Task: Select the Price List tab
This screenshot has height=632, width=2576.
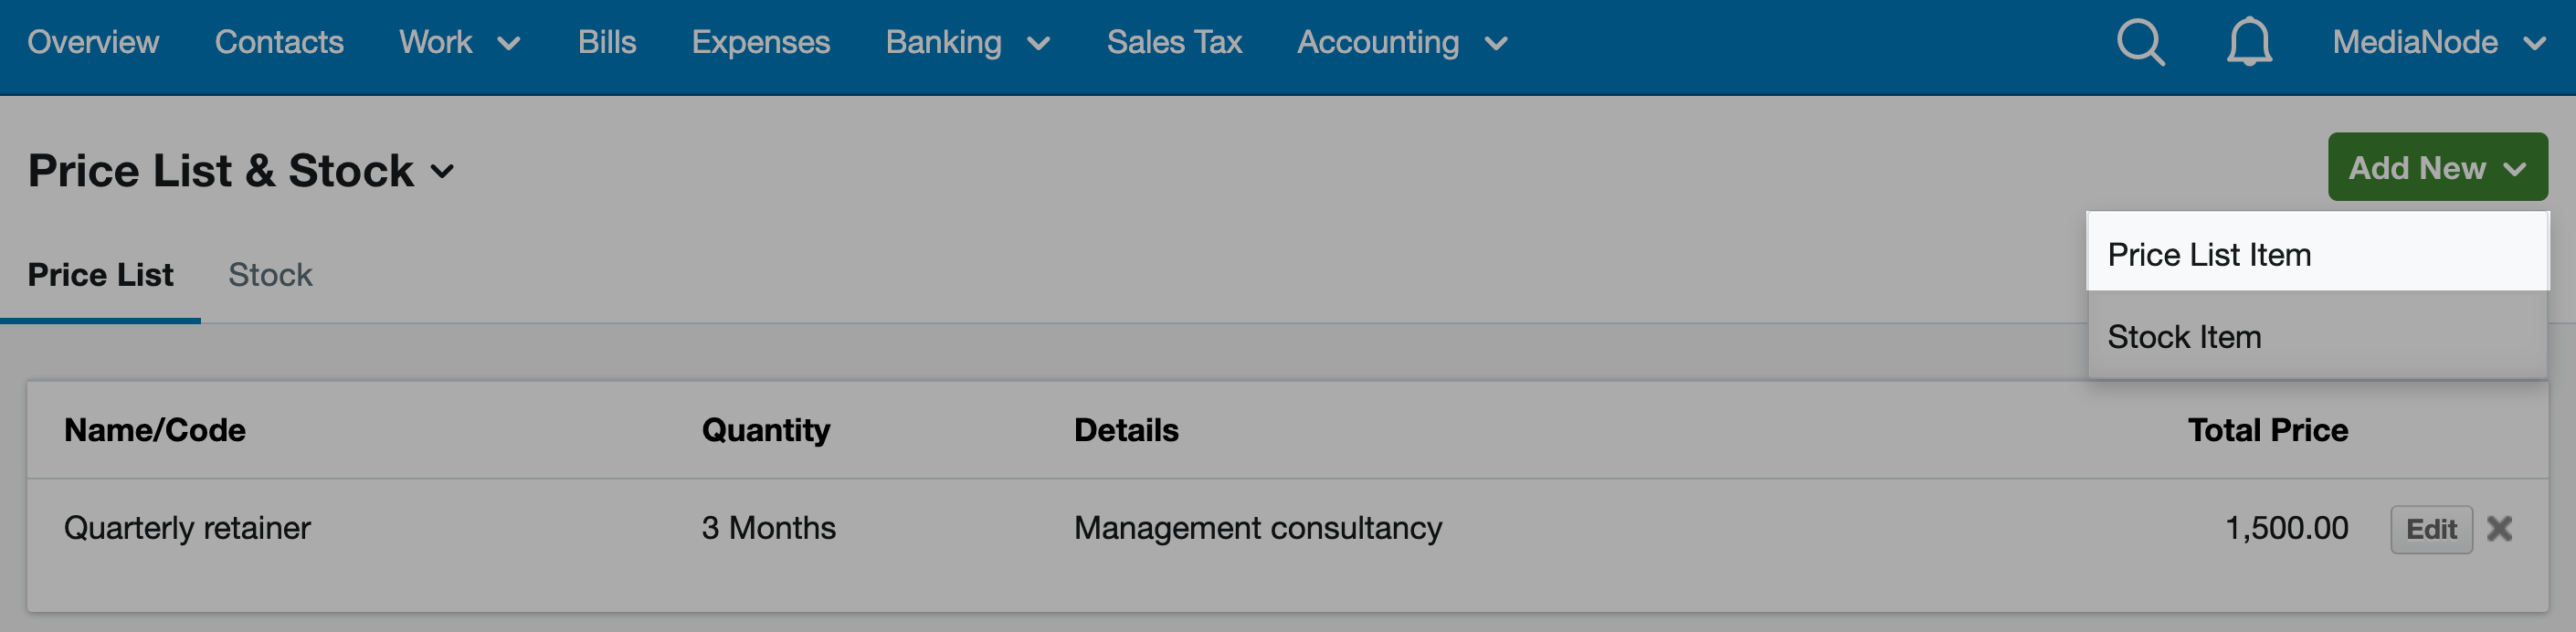Action: (x=100, y=275)
